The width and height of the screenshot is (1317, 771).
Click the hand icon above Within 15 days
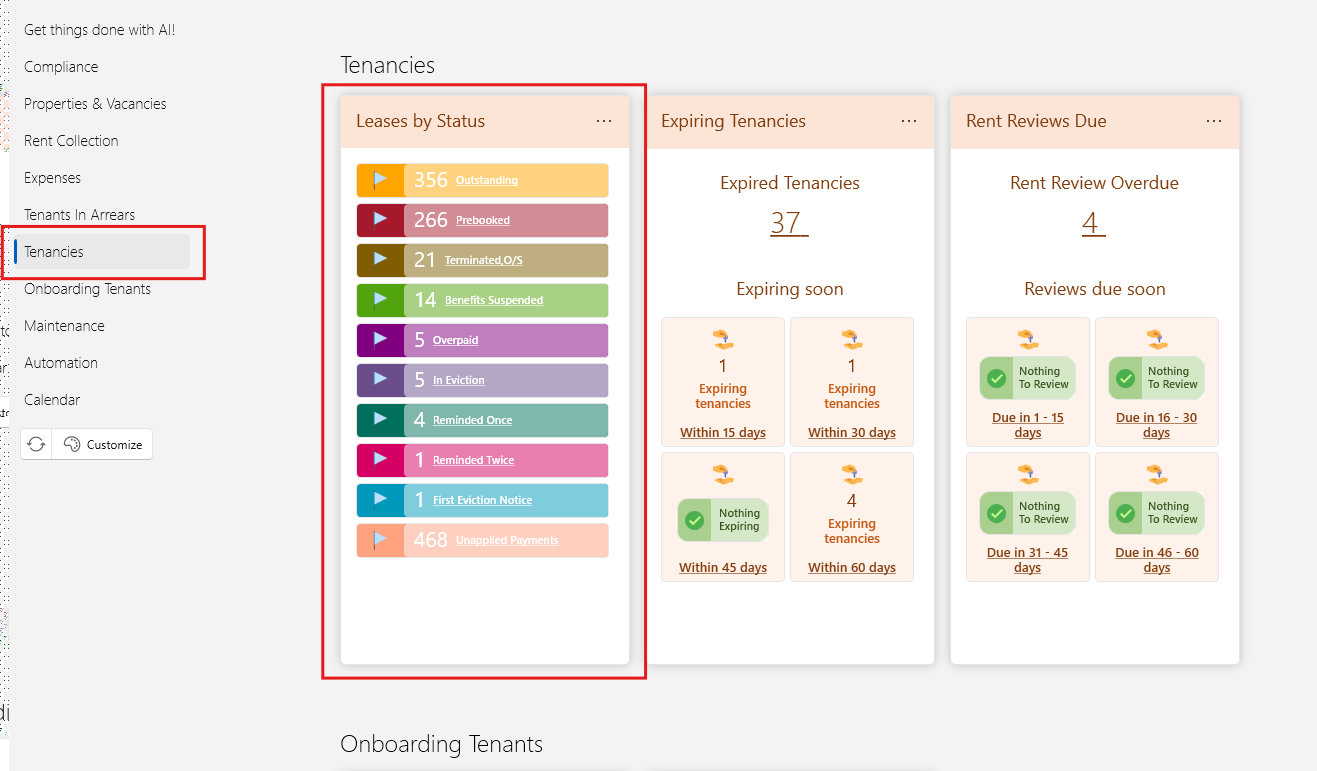tap(723, 338)
